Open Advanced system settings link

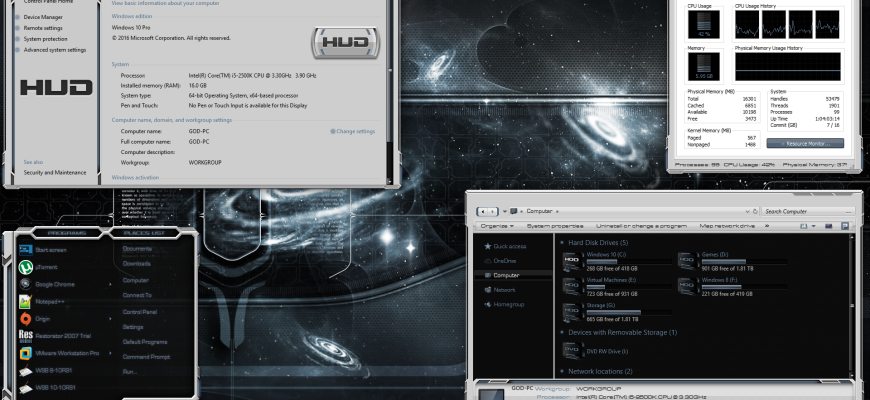point(55,50)
